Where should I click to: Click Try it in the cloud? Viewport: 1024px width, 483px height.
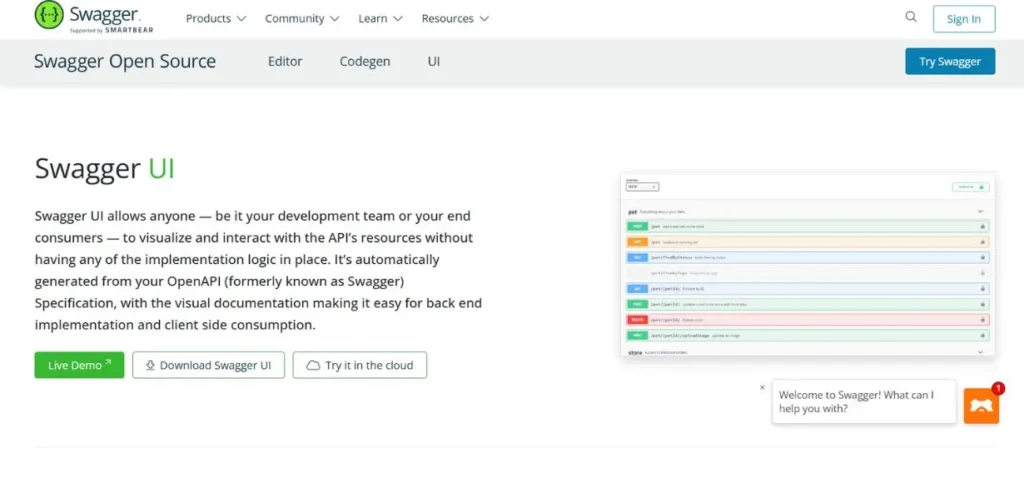tap(360, 365)
